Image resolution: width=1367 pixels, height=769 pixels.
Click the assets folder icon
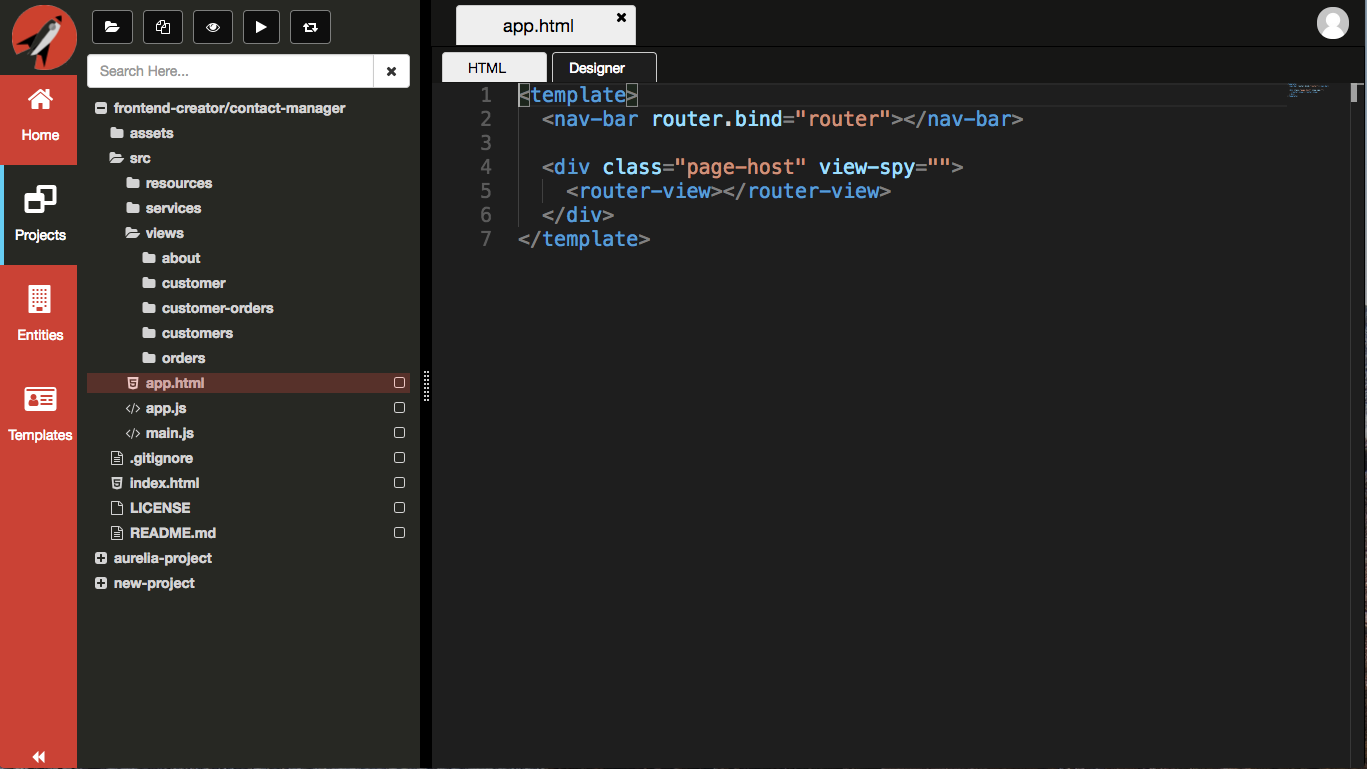coord(117,133)
